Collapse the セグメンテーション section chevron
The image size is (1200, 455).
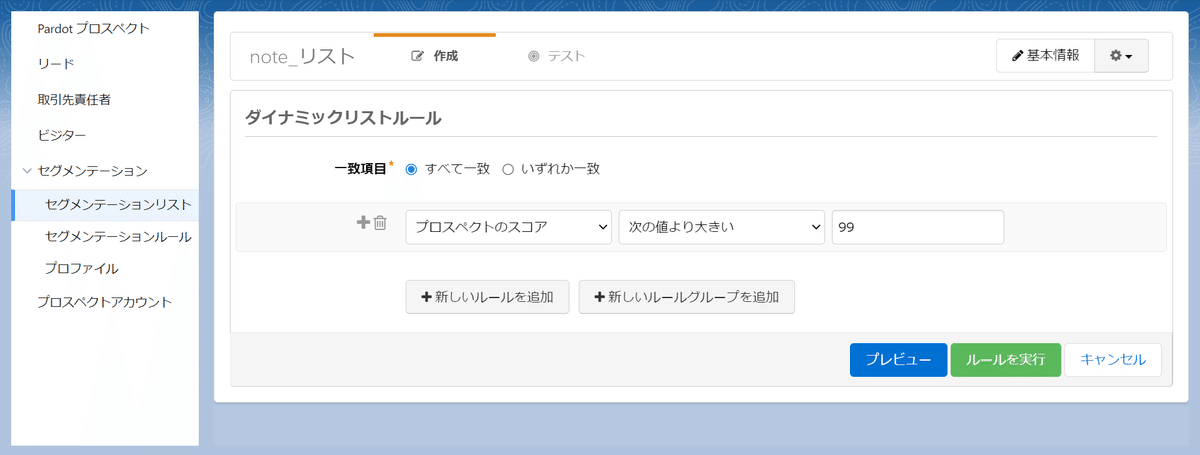[x=27, y=170]
